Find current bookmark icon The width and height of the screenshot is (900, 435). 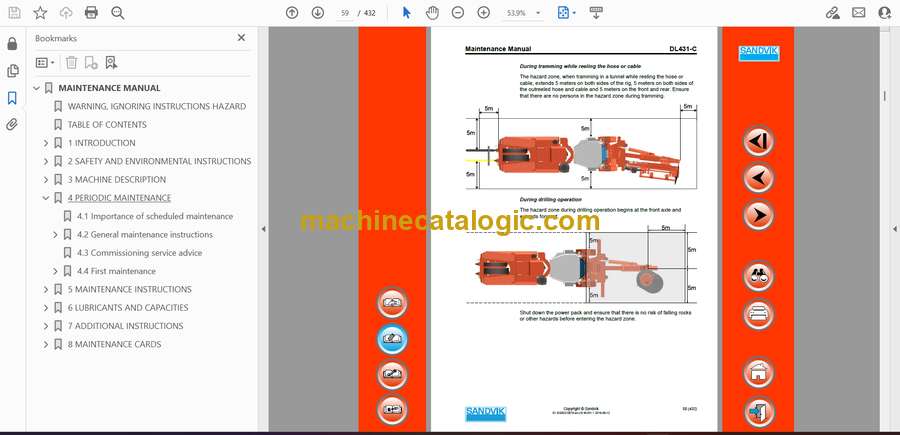pyautogui.click(x=111, y=63)
